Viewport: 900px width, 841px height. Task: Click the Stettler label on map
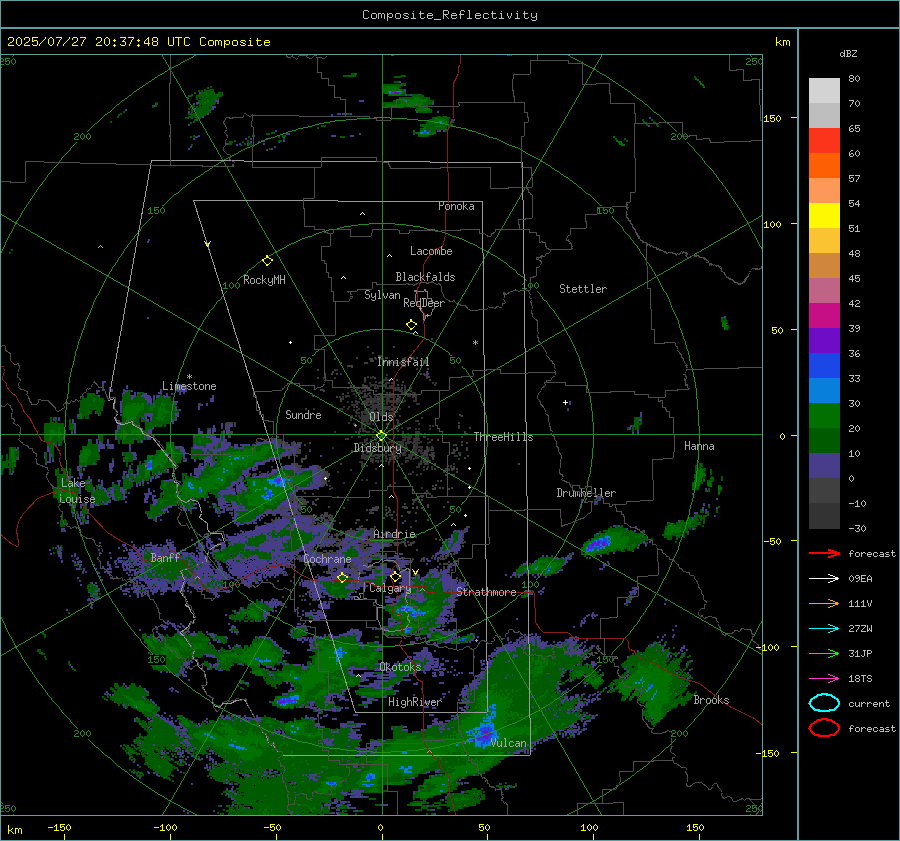pyautogui.click(x=583, y=289)
